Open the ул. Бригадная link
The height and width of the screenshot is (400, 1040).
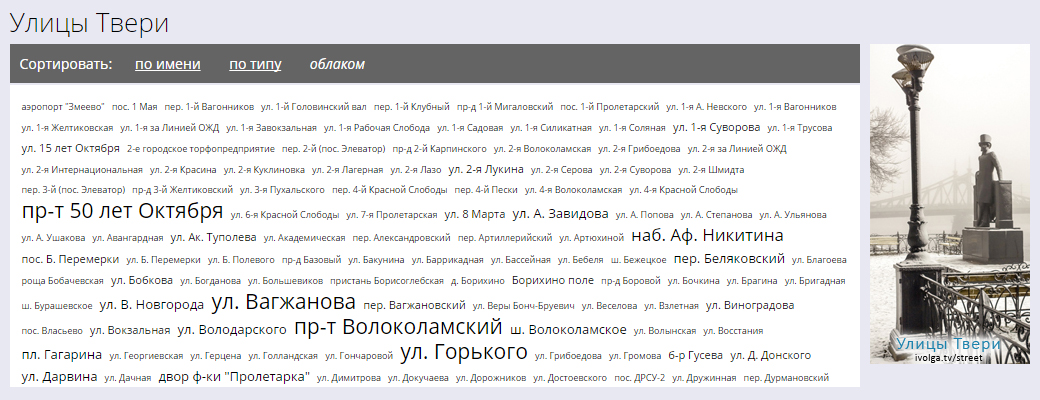point(815,281)
